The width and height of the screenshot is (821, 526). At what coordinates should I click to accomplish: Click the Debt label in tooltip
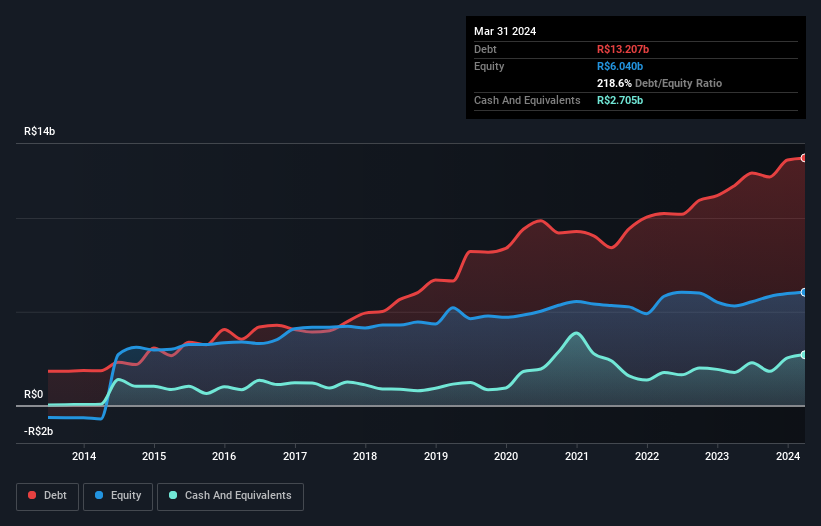[x=485, y=49]
